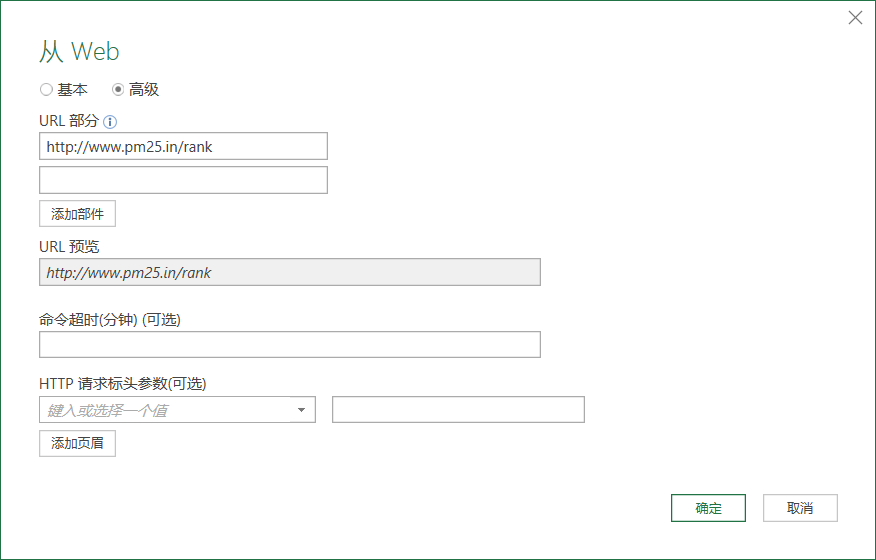Click the 命令超时(分钟) (可选) label

[x=110, y=320]
